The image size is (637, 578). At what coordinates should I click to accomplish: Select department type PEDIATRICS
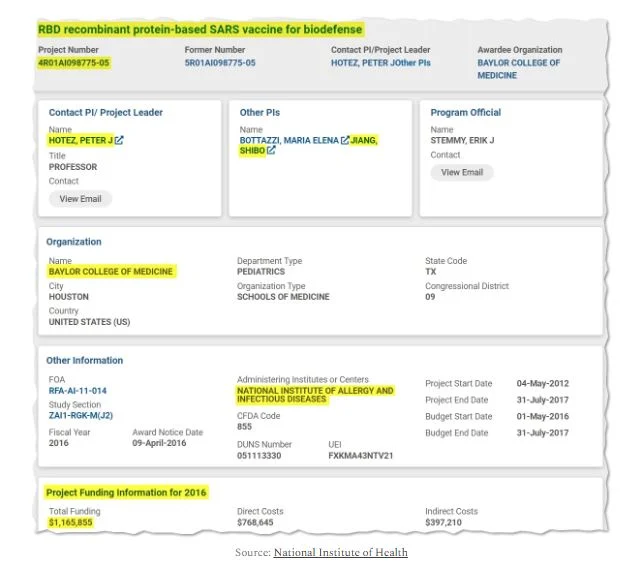pos(261,272)
